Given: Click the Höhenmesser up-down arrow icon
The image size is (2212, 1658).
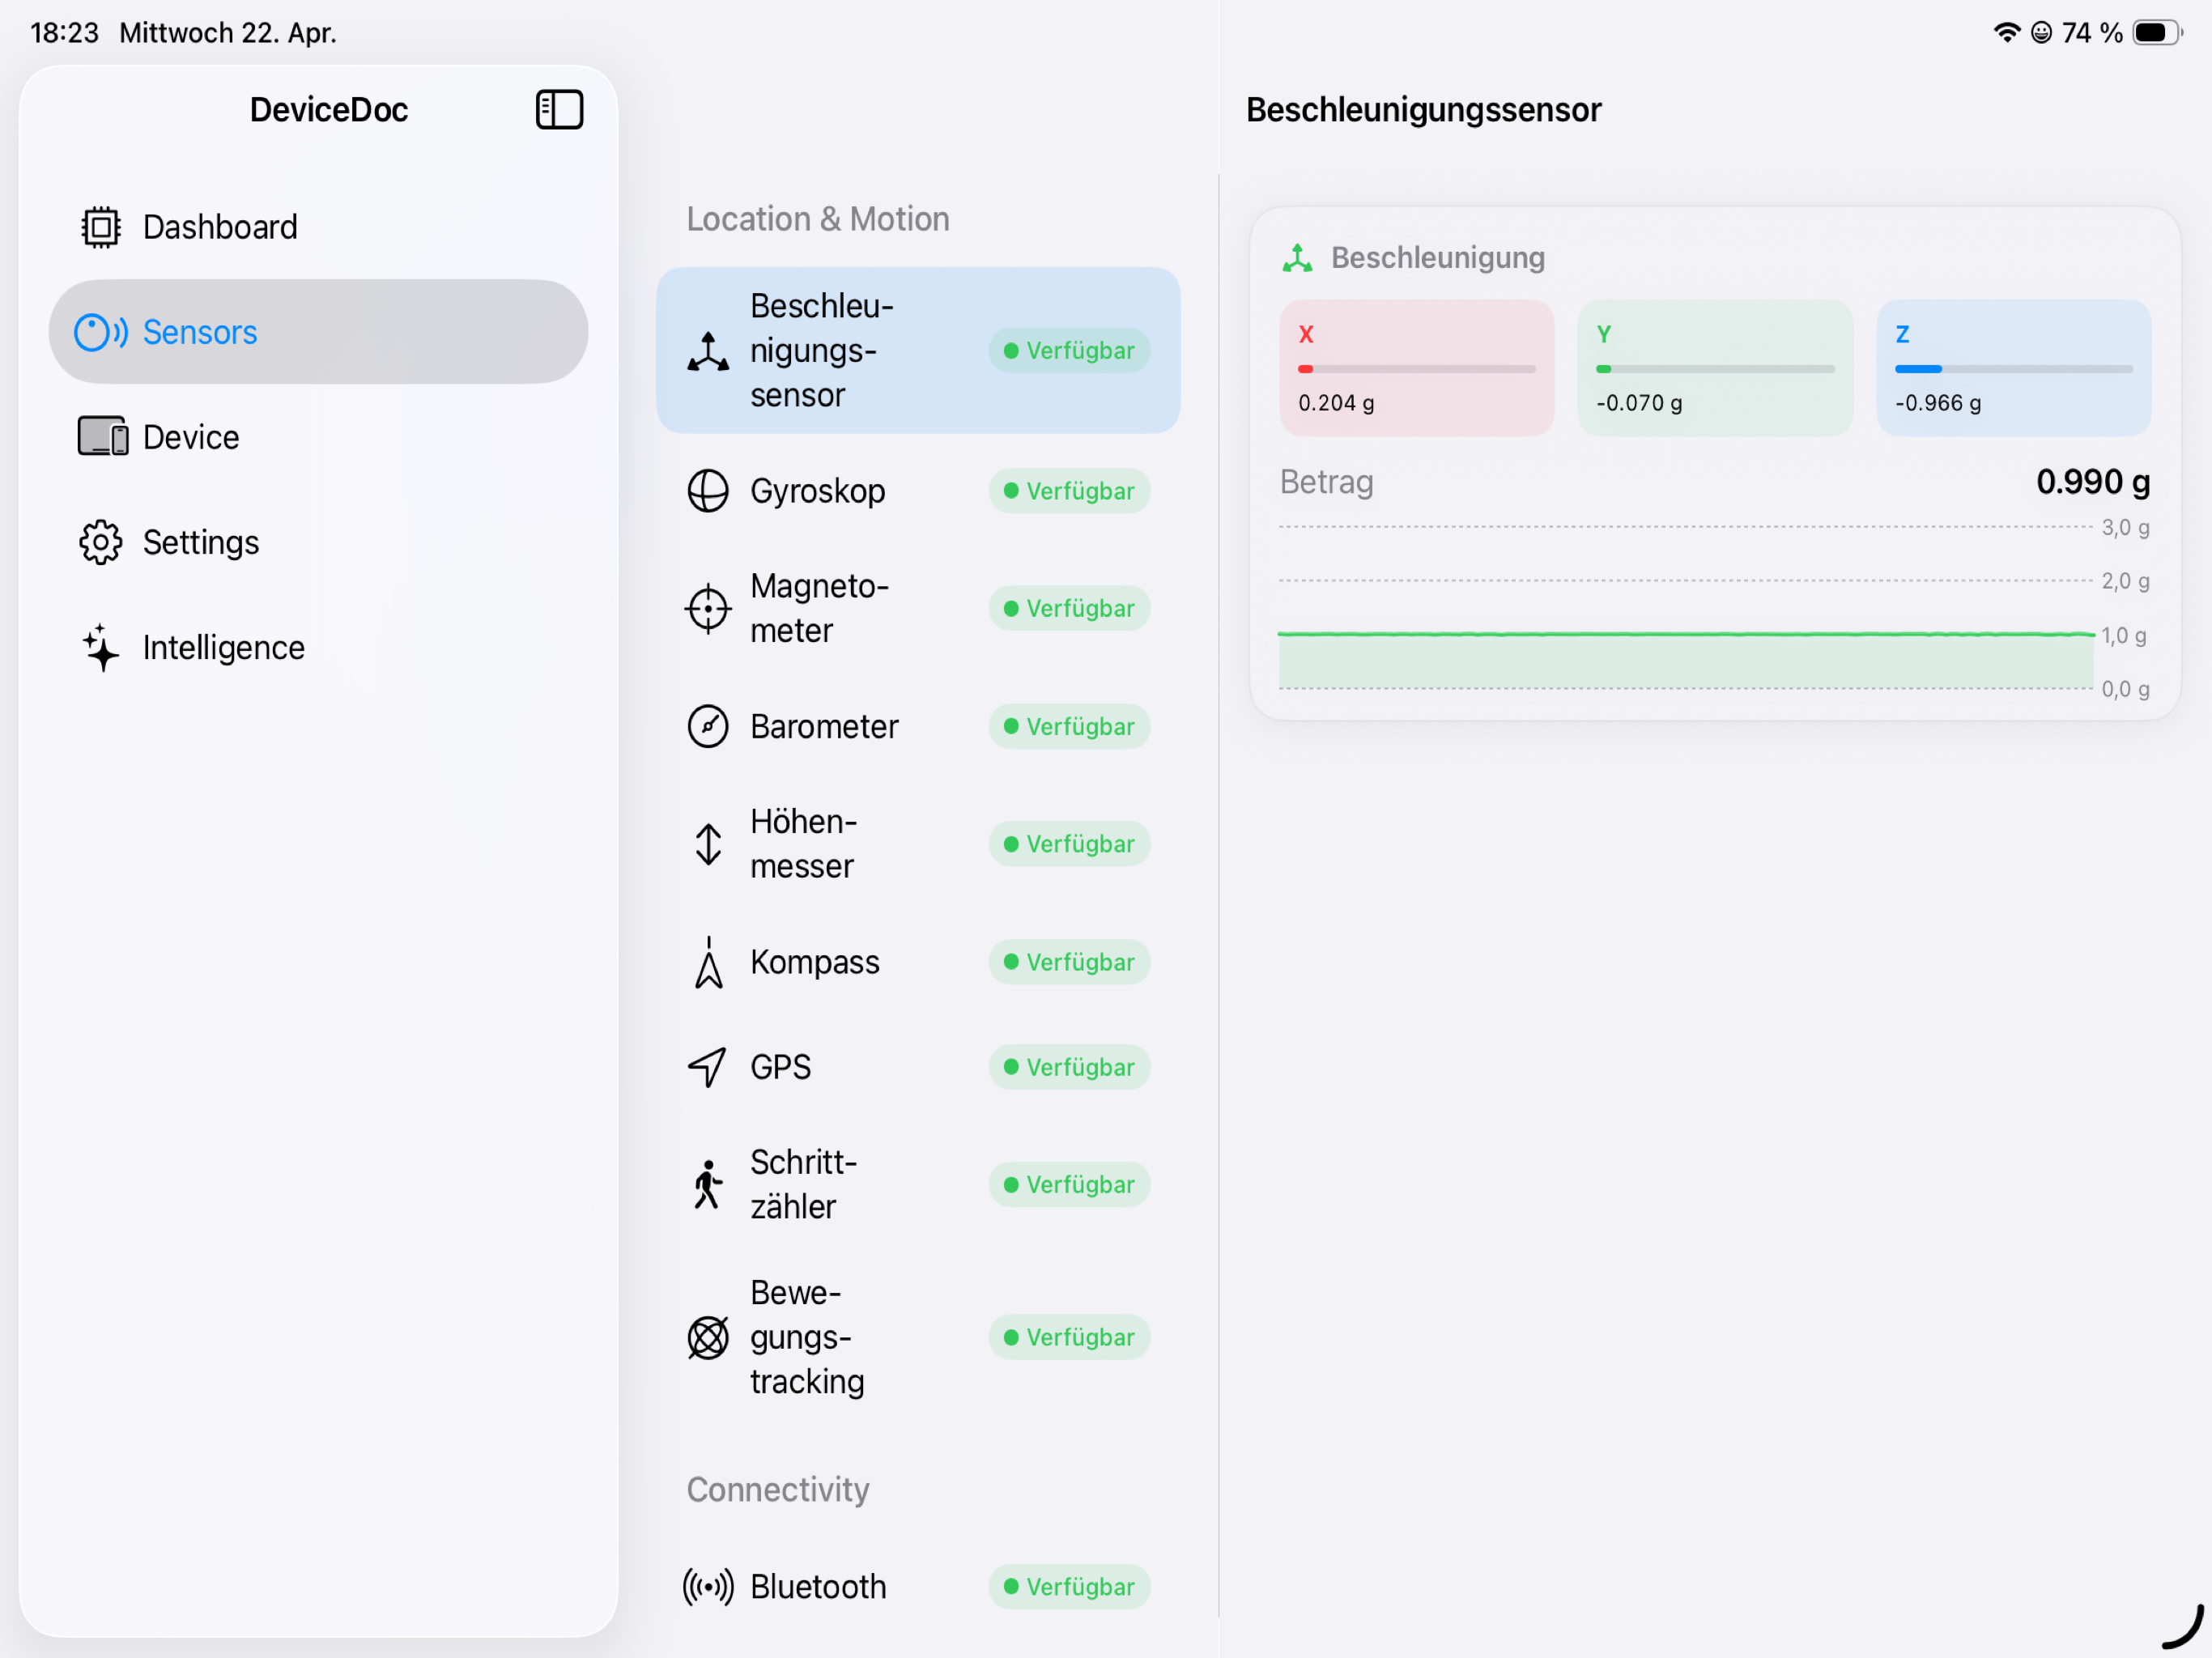Looking at the screenshot, I should coord(708,844).
